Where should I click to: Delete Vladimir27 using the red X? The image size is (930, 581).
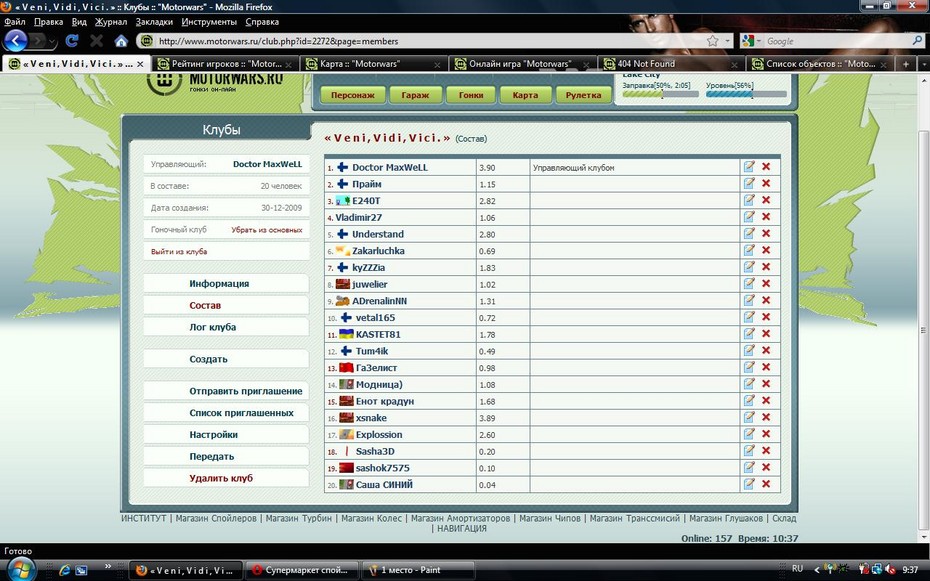coord(766,217)
